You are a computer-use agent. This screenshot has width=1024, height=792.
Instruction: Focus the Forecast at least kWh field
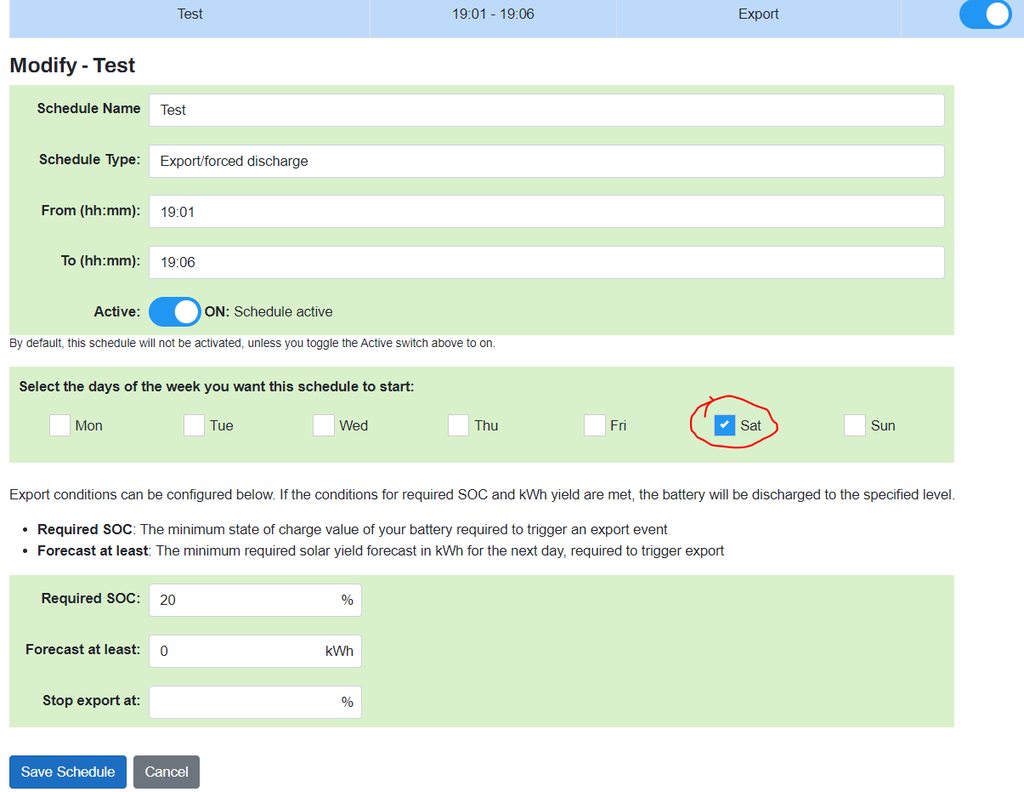[237, 651]
